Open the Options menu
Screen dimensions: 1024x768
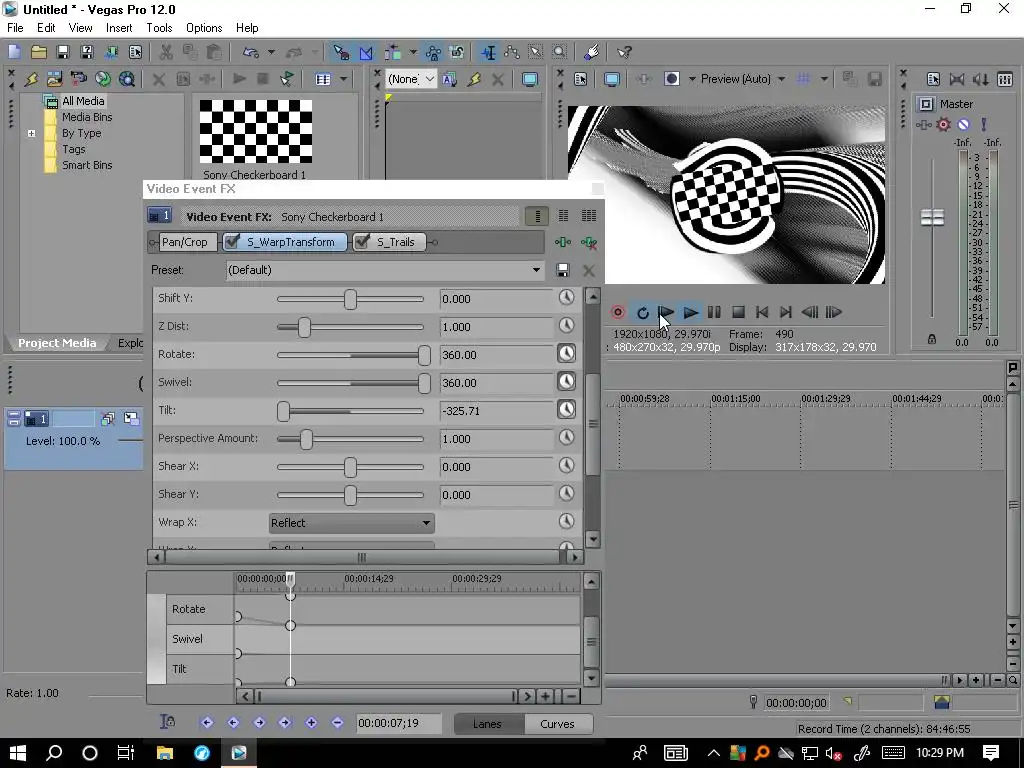point(204,28)
